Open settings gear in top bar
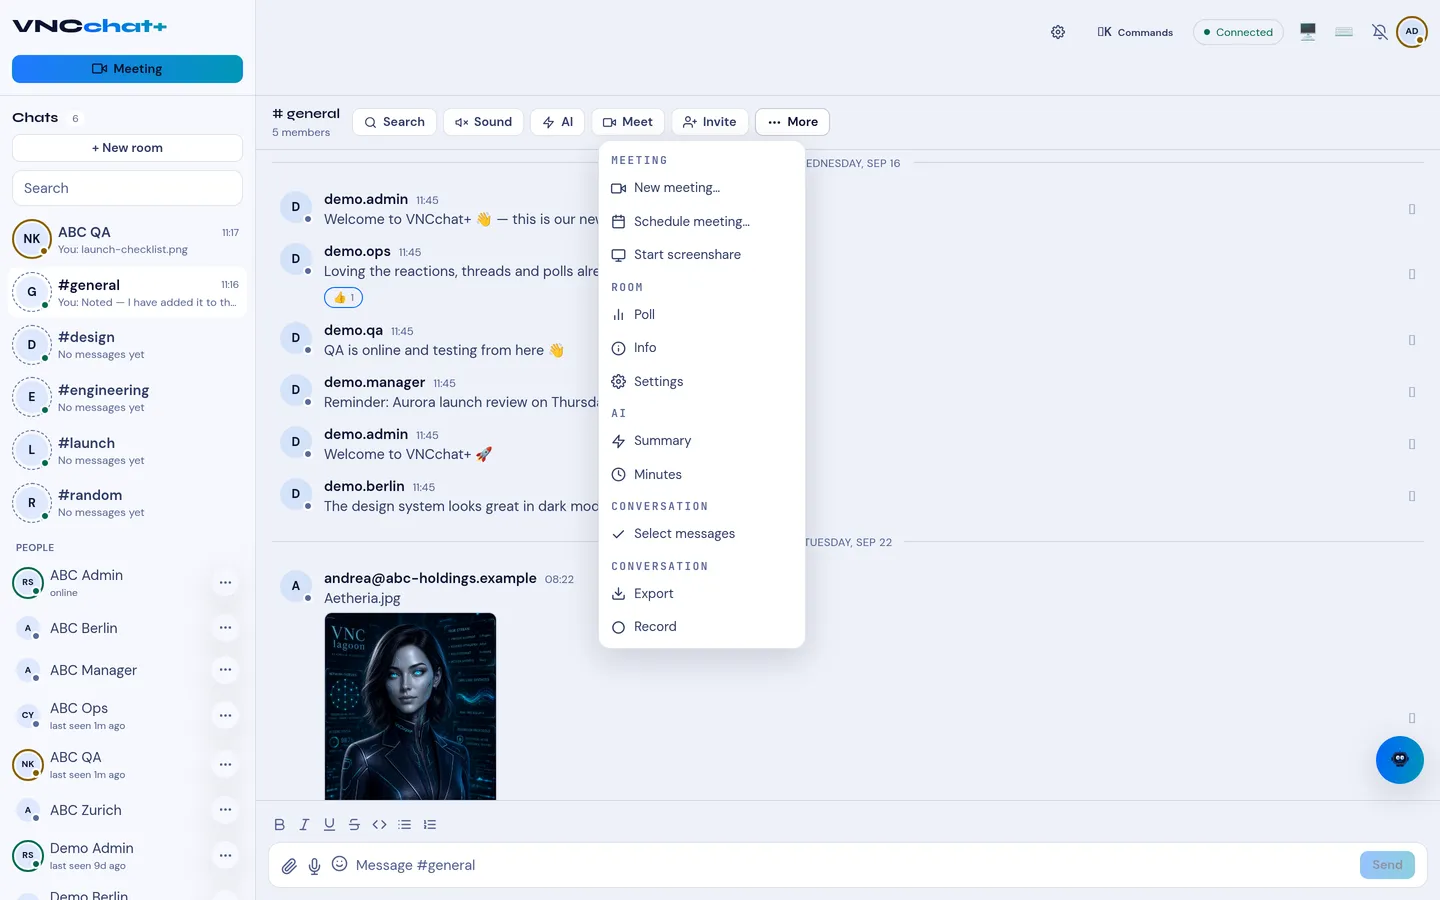The width and height of the screenshot is (1440, 900). 1058,32
